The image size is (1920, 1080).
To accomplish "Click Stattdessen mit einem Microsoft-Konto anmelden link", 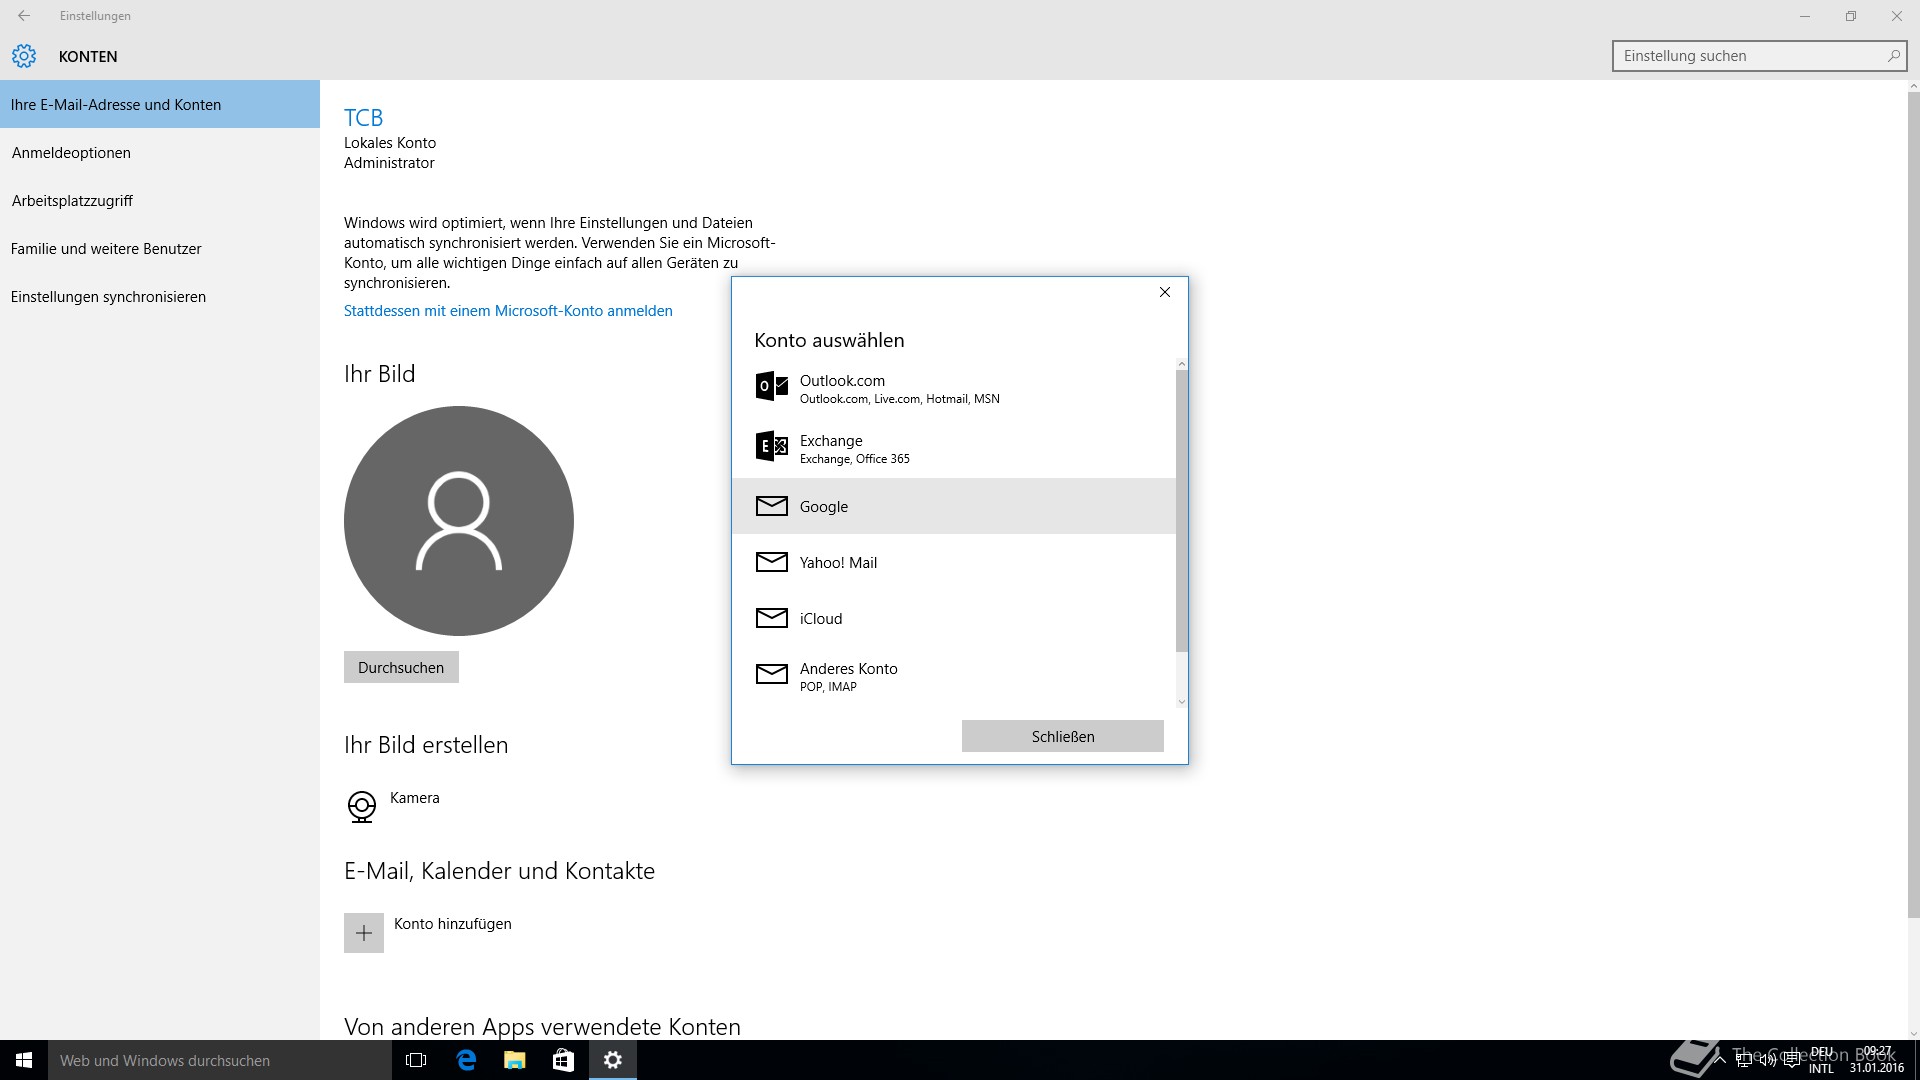I will tap(508, 311).
